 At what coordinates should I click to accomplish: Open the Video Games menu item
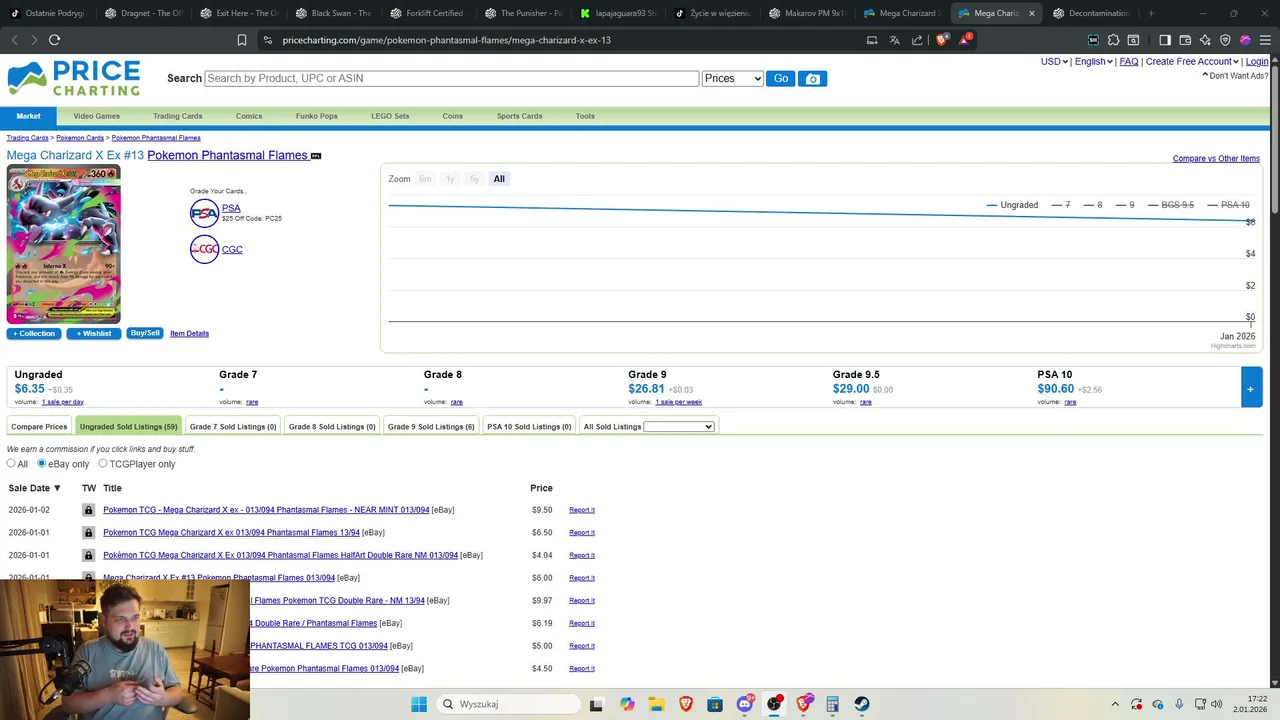pyautogui.click(x=96, y=116)
